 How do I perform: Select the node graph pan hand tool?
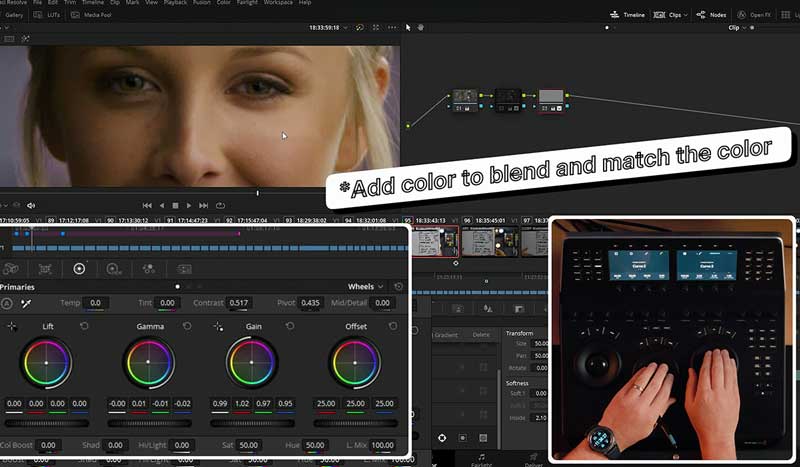421,28
